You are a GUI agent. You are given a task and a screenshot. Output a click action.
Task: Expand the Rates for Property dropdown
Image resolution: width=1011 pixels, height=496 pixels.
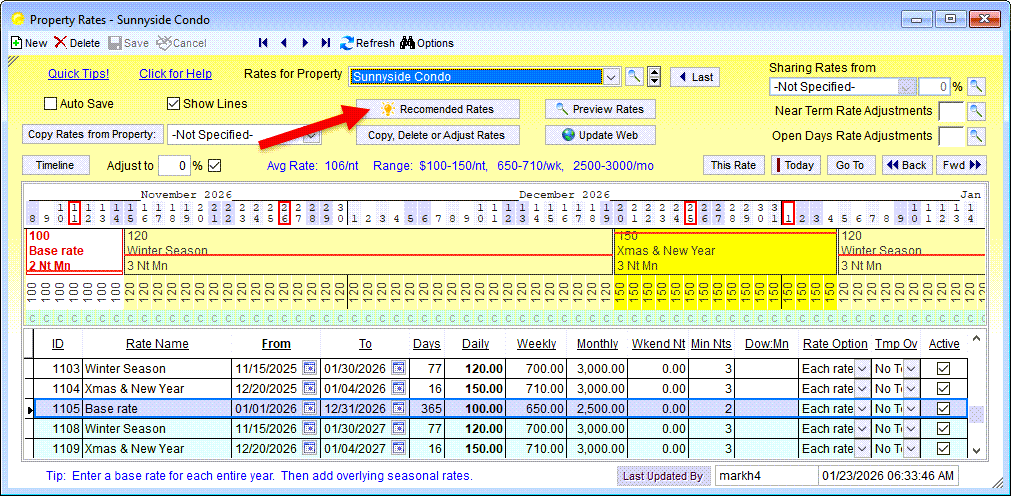[611, 77]
